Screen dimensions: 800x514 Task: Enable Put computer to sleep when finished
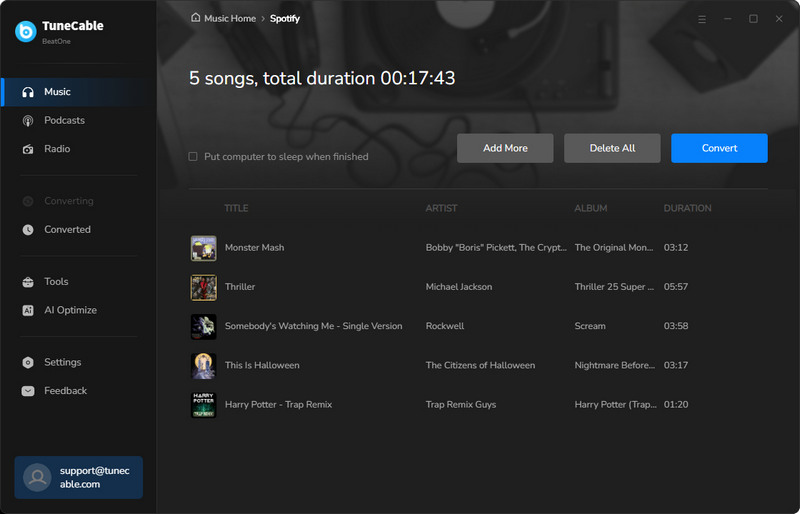[193, 157]
